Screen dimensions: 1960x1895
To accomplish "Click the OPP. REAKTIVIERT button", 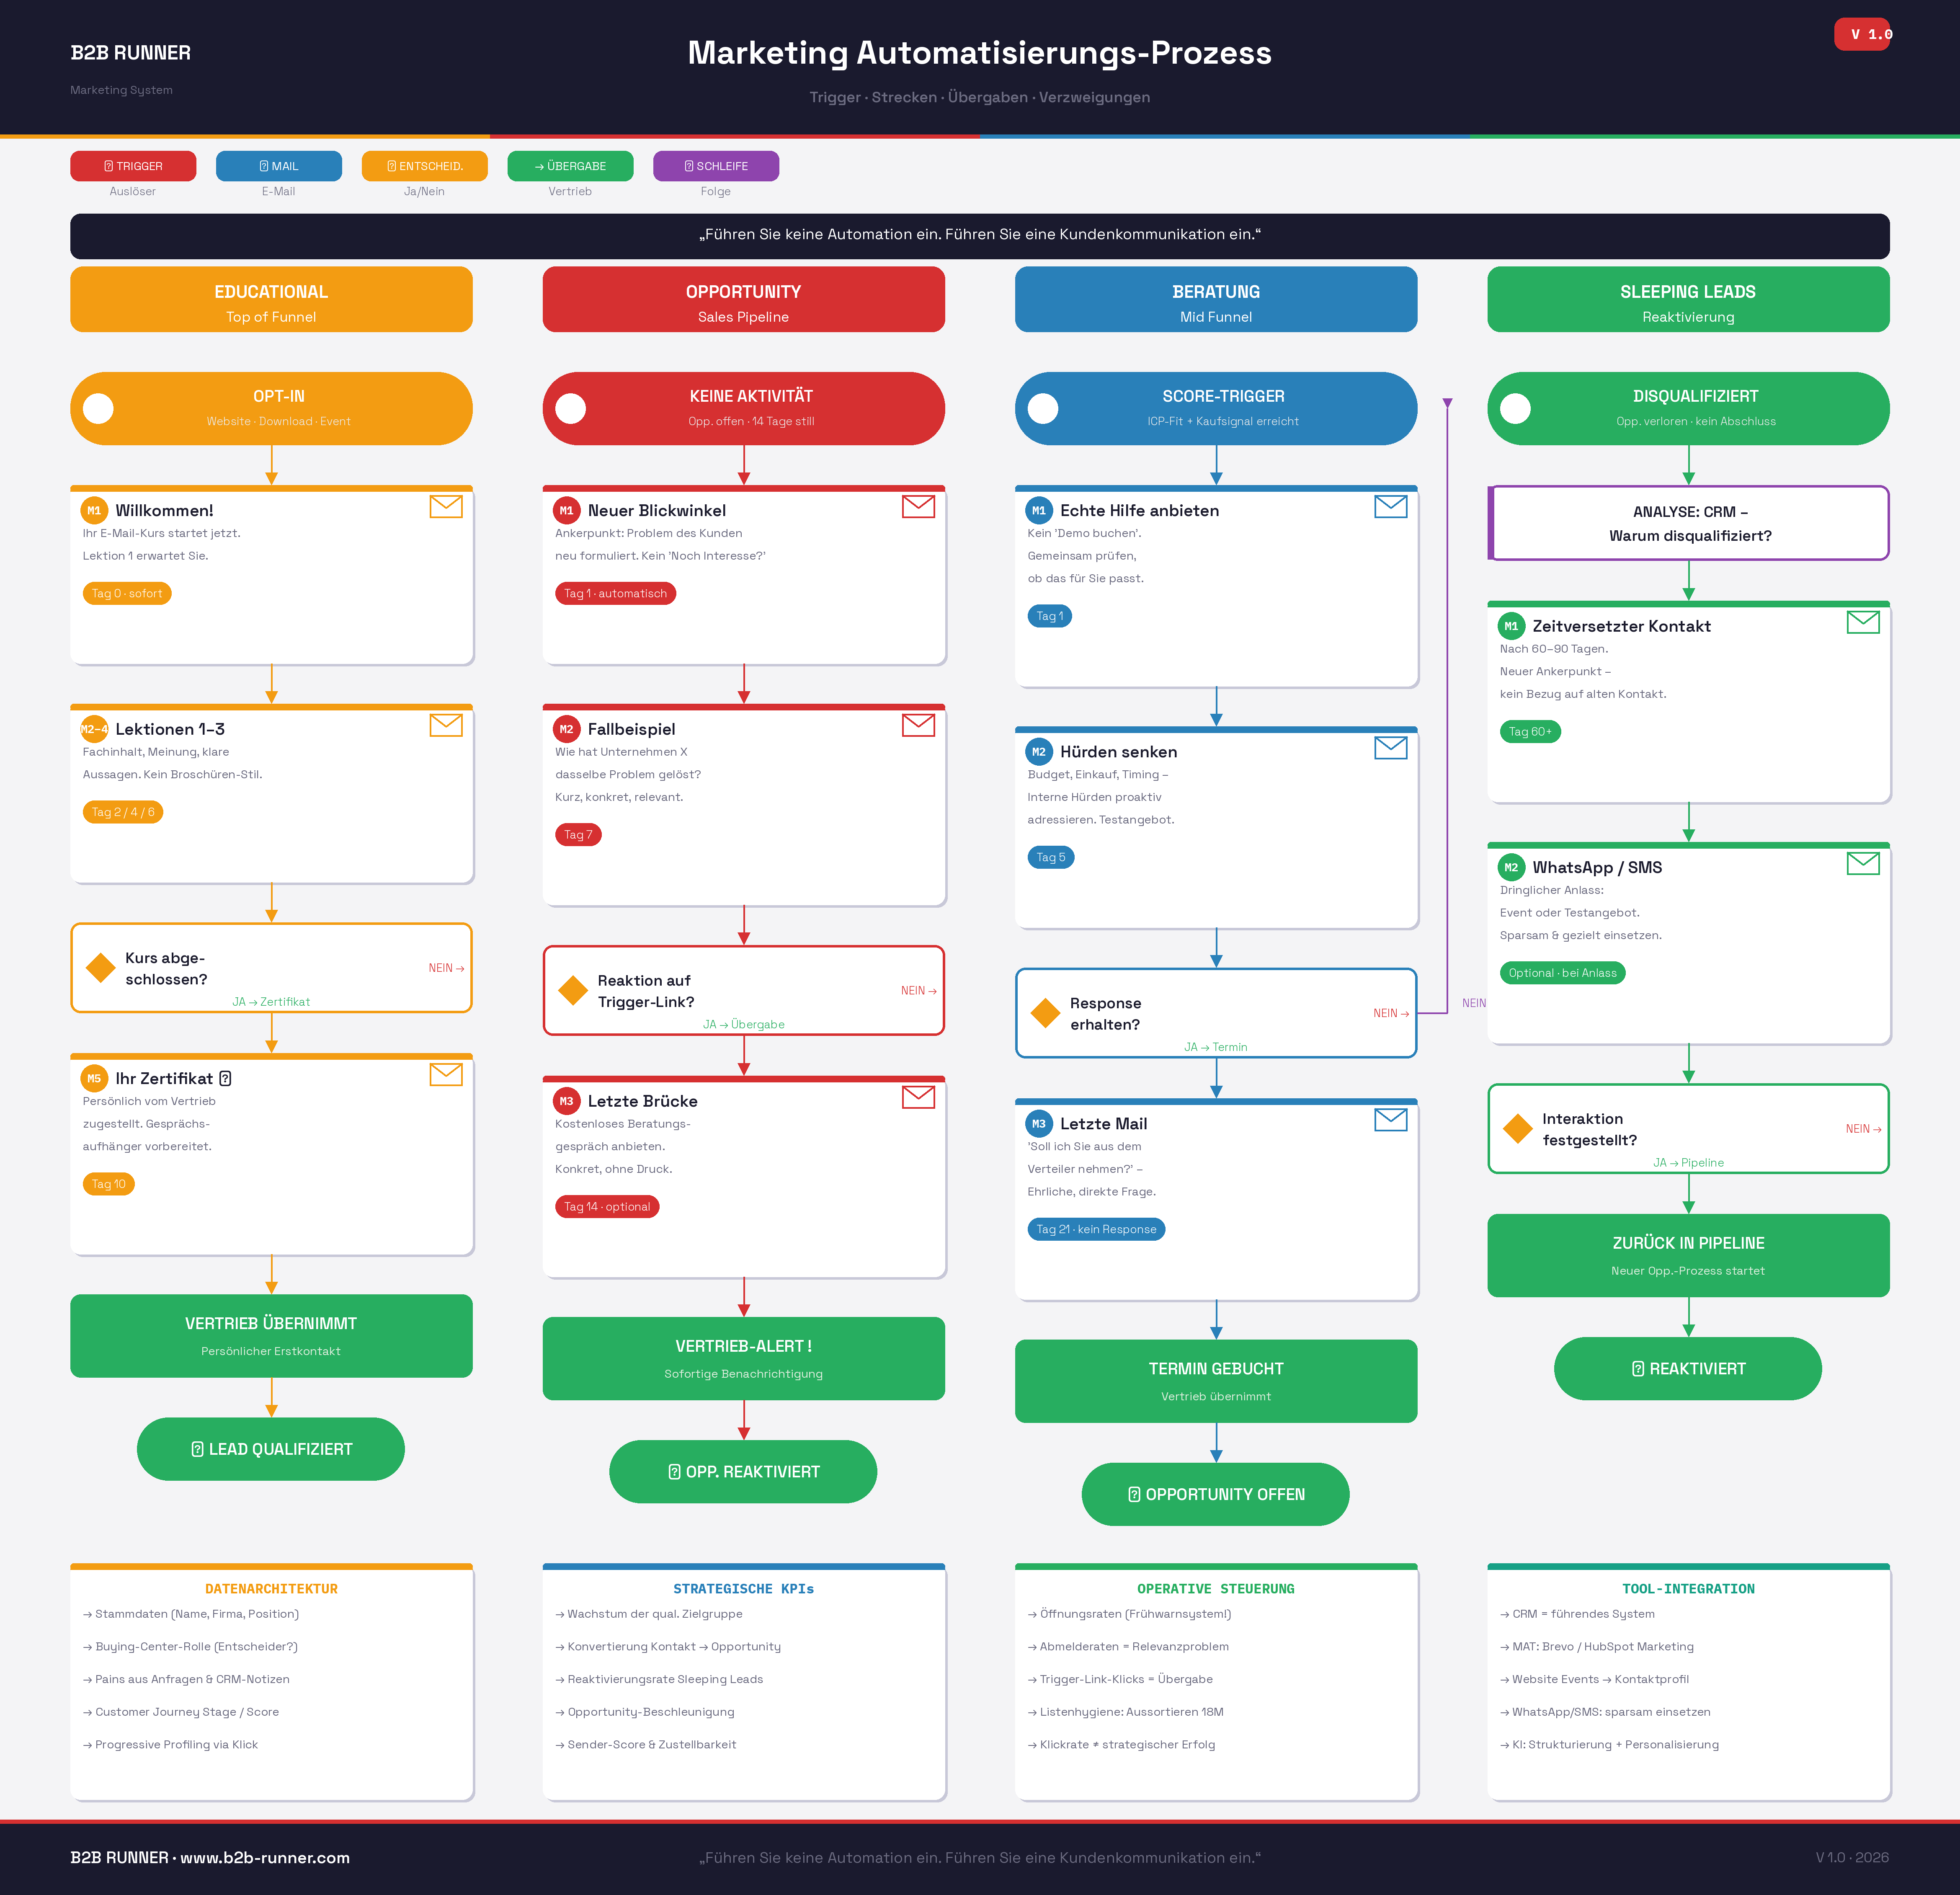I will click(743, 1471).
